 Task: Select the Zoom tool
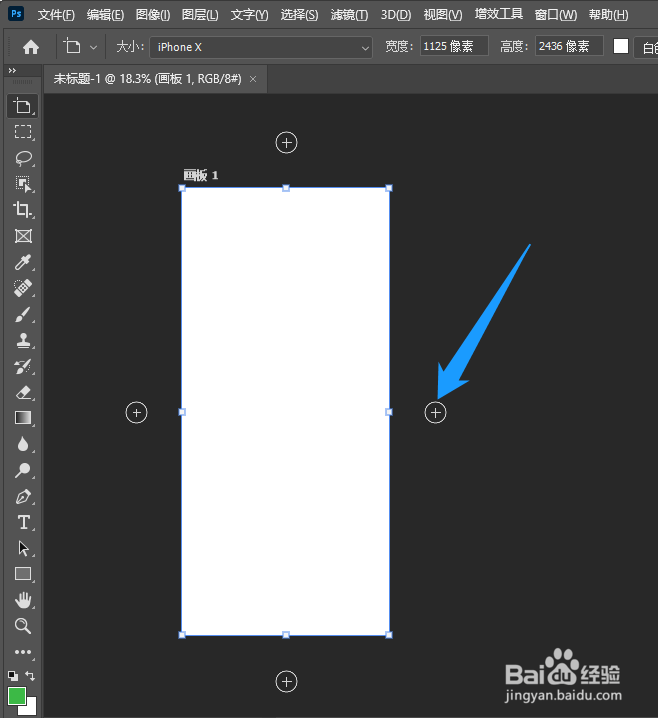[22, 626]
